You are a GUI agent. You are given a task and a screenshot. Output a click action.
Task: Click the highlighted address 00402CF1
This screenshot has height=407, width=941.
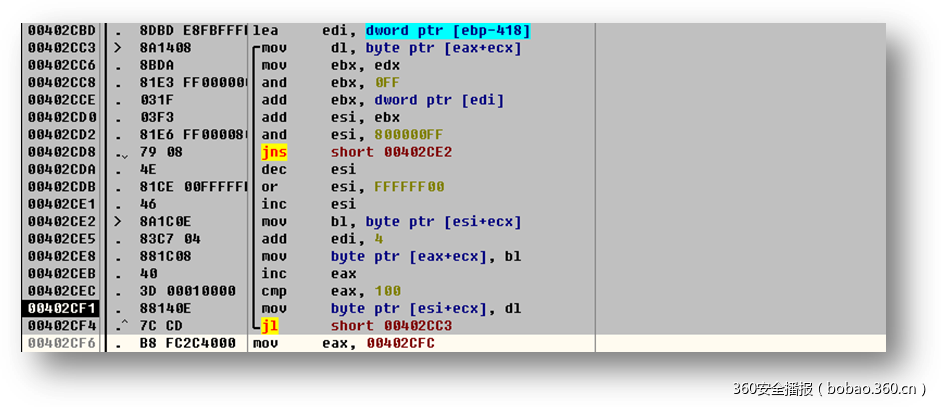(x=60, y=308)
